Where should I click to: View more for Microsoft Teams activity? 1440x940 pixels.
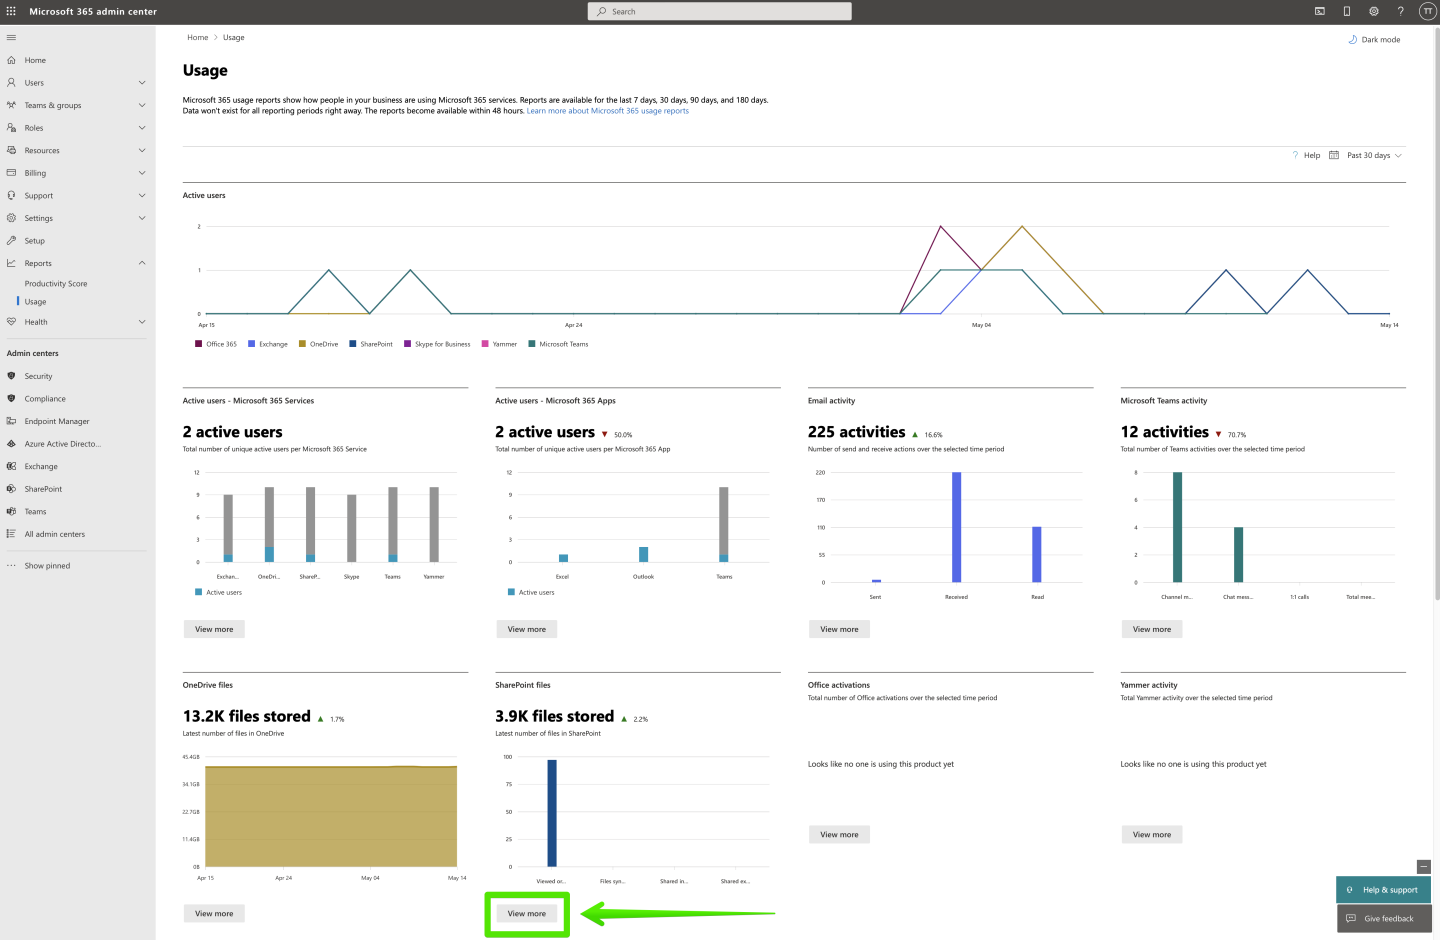pos(1152,629)
